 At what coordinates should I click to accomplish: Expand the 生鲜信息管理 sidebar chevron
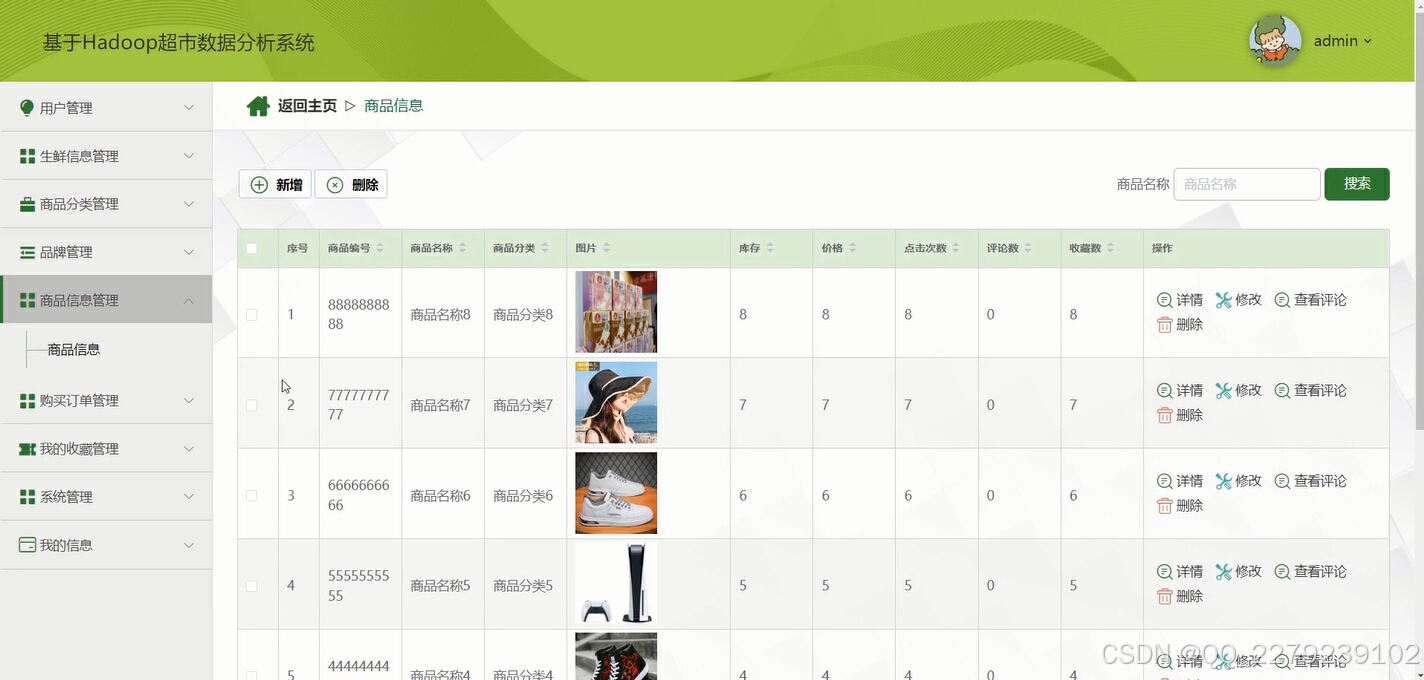tap(189, 155)
